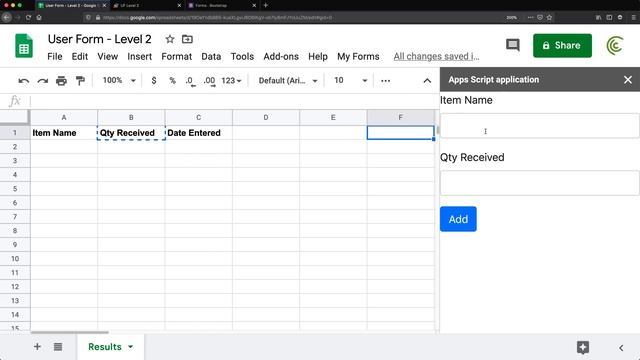Open the font size 10 dropdown

[351, 80]
